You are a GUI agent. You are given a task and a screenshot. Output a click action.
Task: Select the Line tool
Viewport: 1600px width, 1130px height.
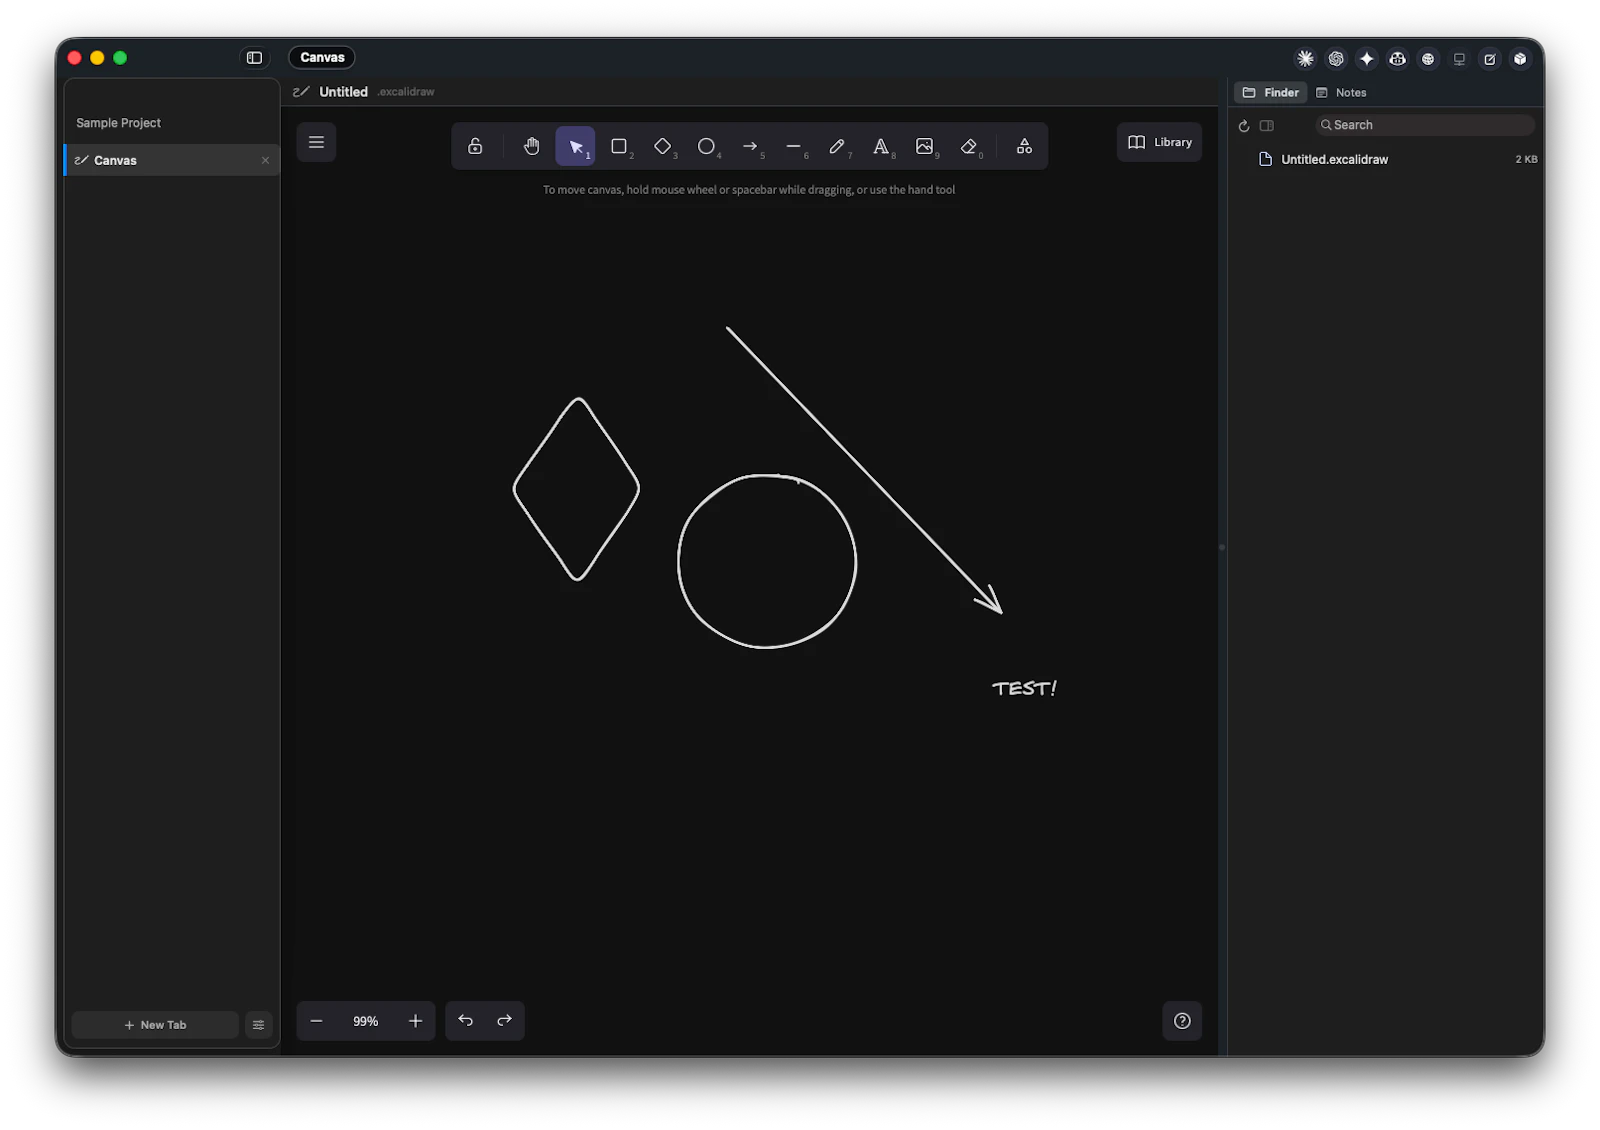click(x=794, y=146)
